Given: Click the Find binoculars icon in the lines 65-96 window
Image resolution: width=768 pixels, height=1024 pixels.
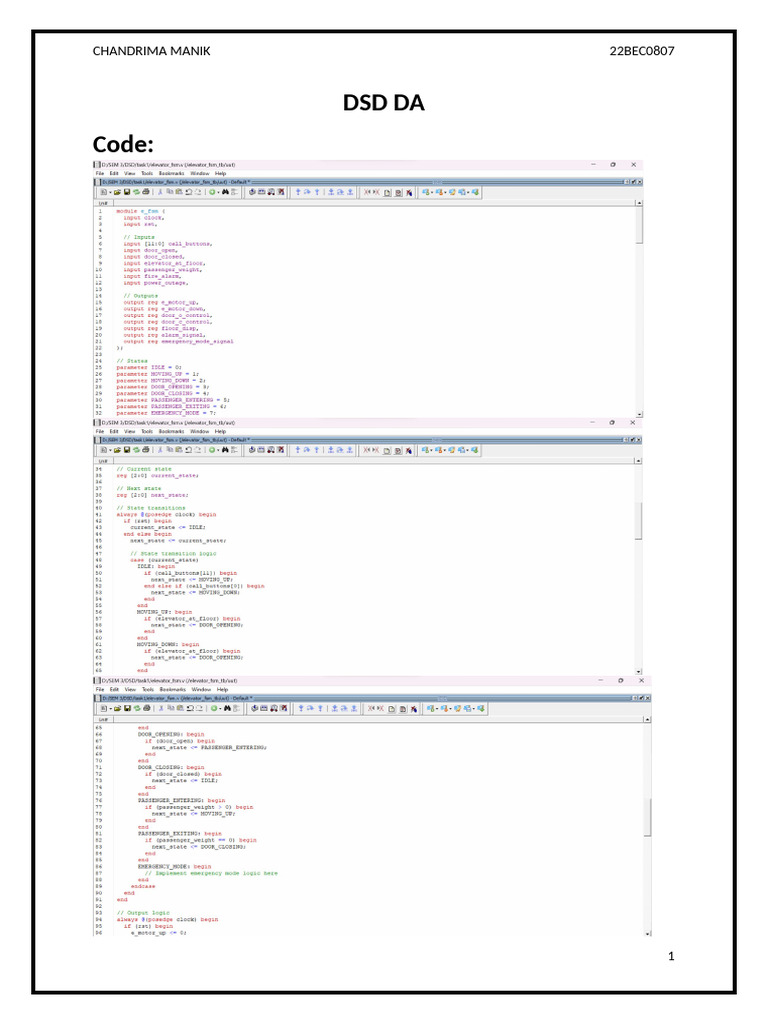Looking at the screenshot, I should pos(227,709).
